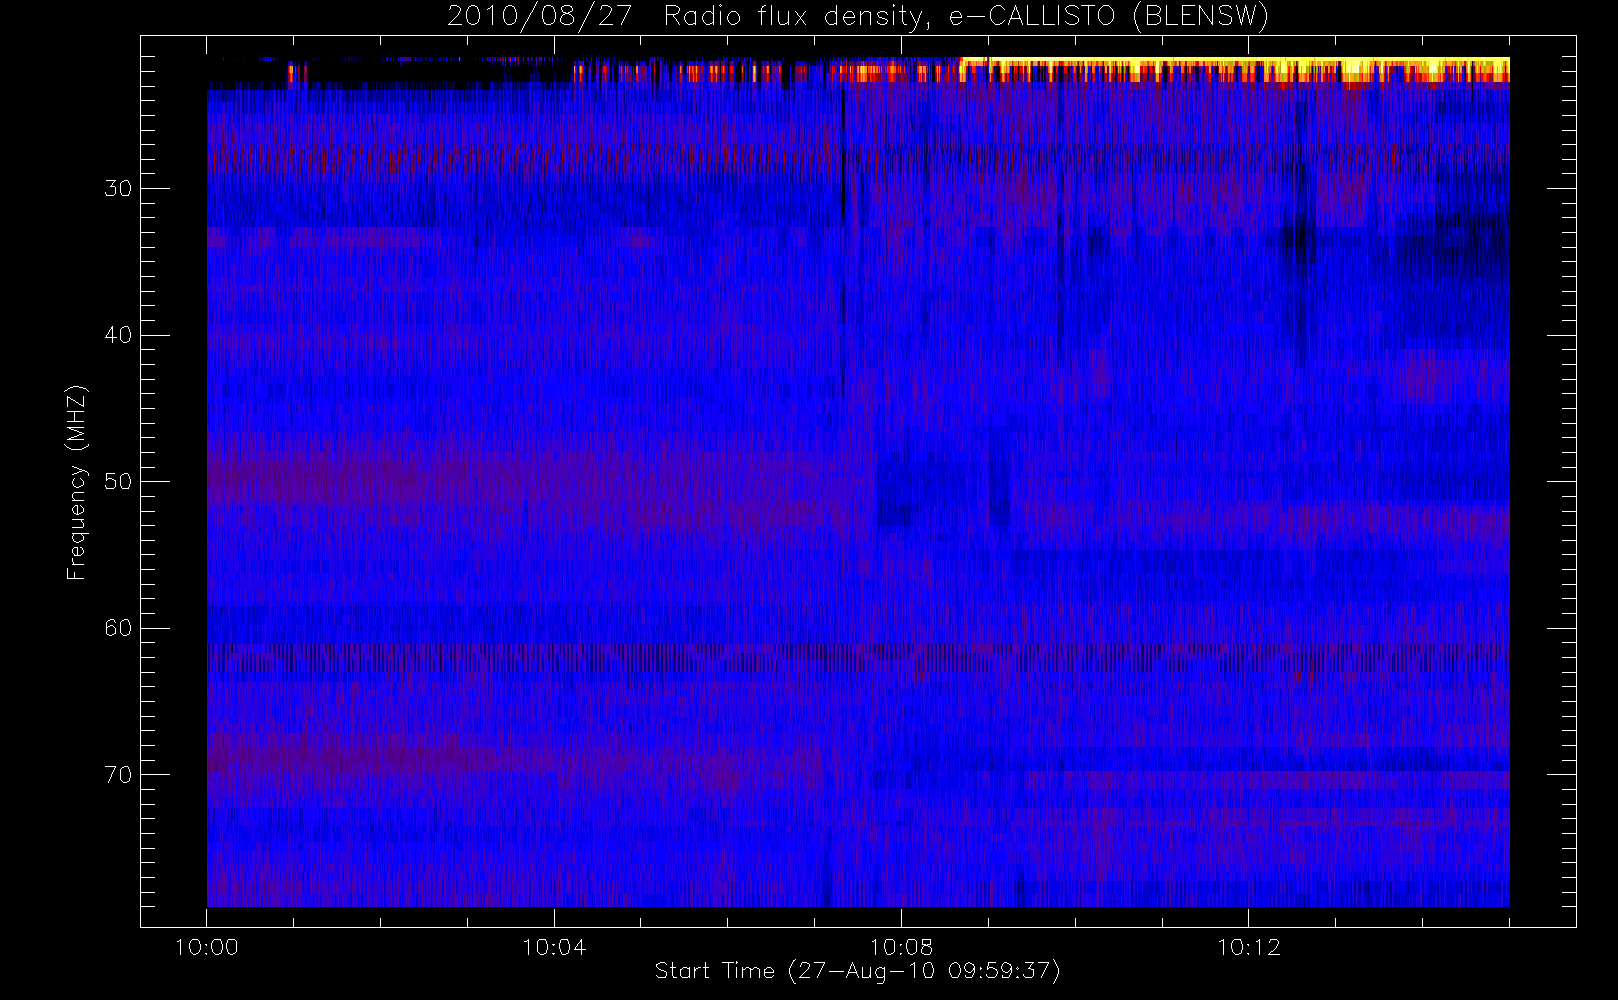This screenshot has height=1000, width=1618.
Task: Select the '10:04' time tick label
Action: point(554,947)
